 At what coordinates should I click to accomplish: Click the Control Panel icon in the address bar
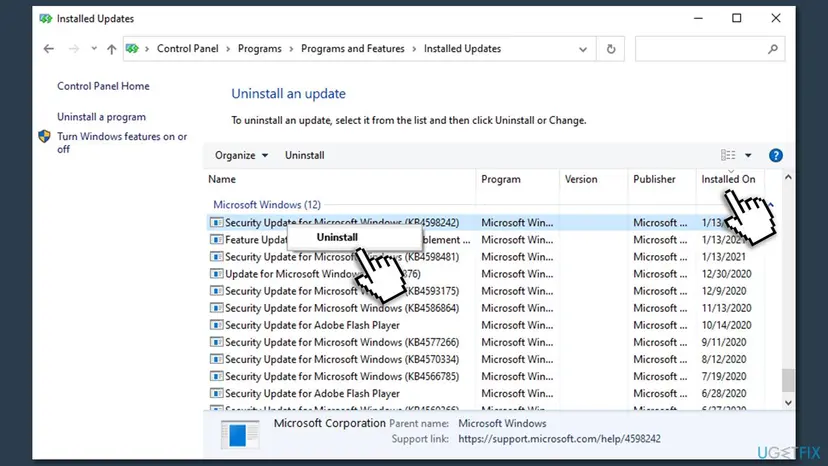(x=132, y=49)
